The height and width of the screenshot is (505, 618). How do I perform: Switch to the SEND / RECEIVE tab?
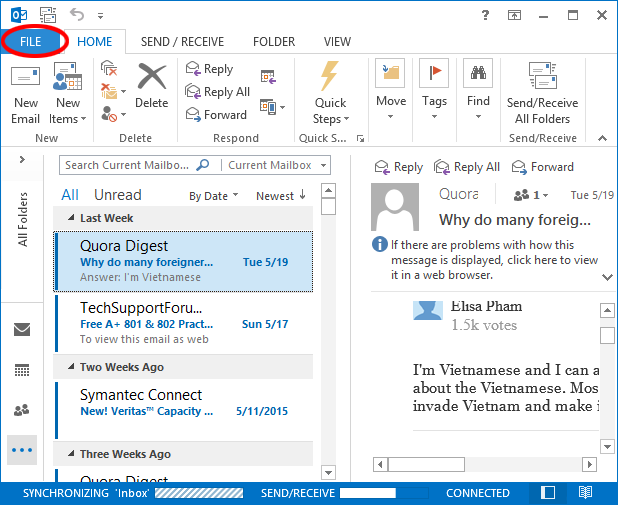pyautogui.click(x=182, y=42)
